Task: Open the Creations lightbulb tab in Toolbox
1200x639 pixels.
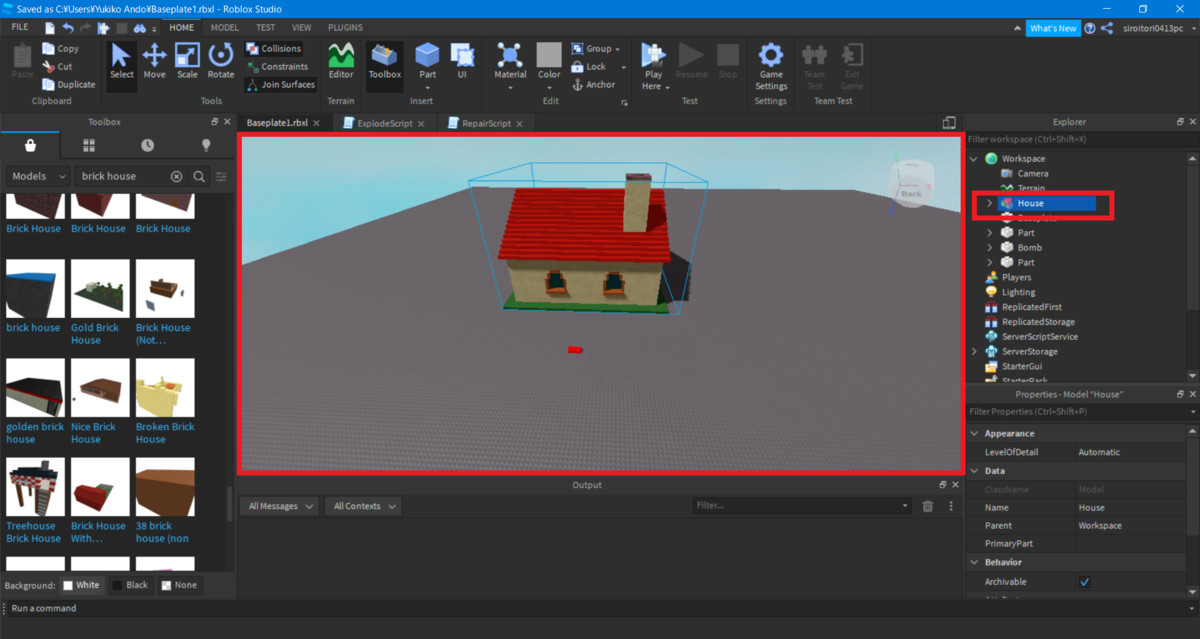Action: click(207, 146)
